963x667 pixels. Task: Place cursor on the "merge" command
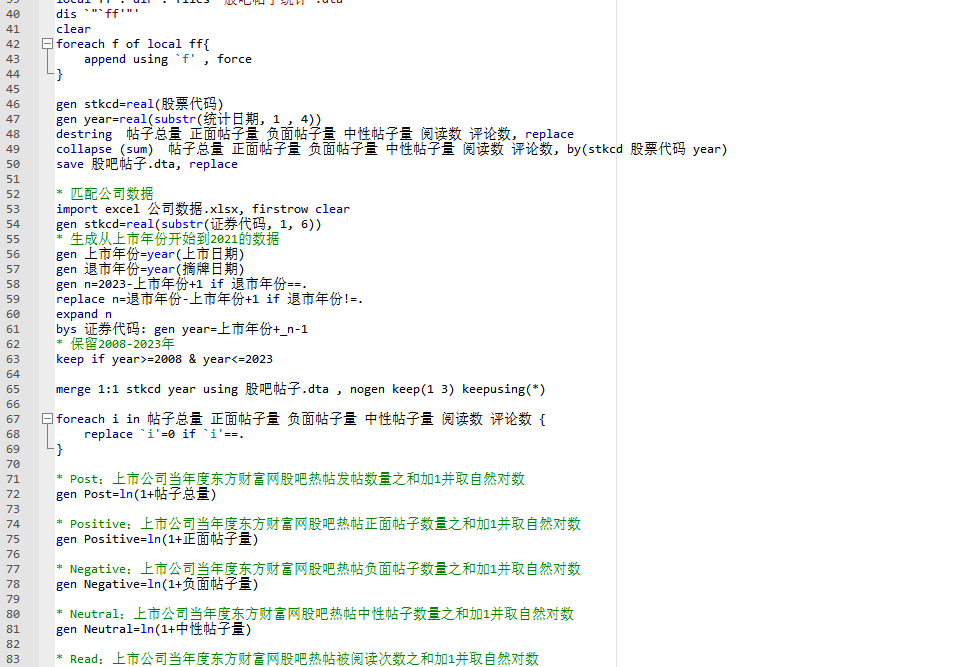point(76,389)
